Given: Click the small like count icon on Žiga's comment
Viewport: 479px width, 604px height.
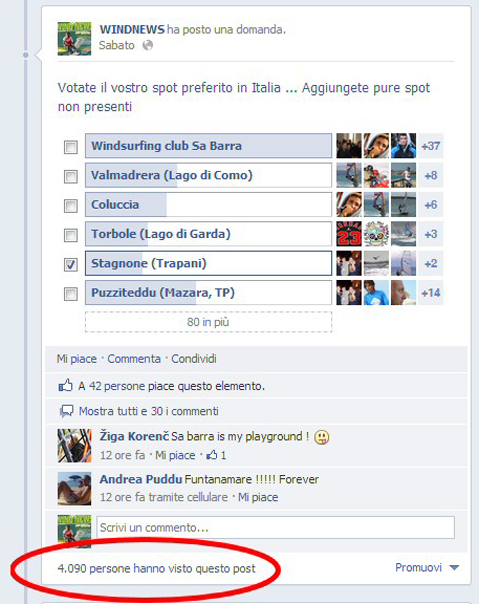Looking at the screenshot, I should 212,455.
